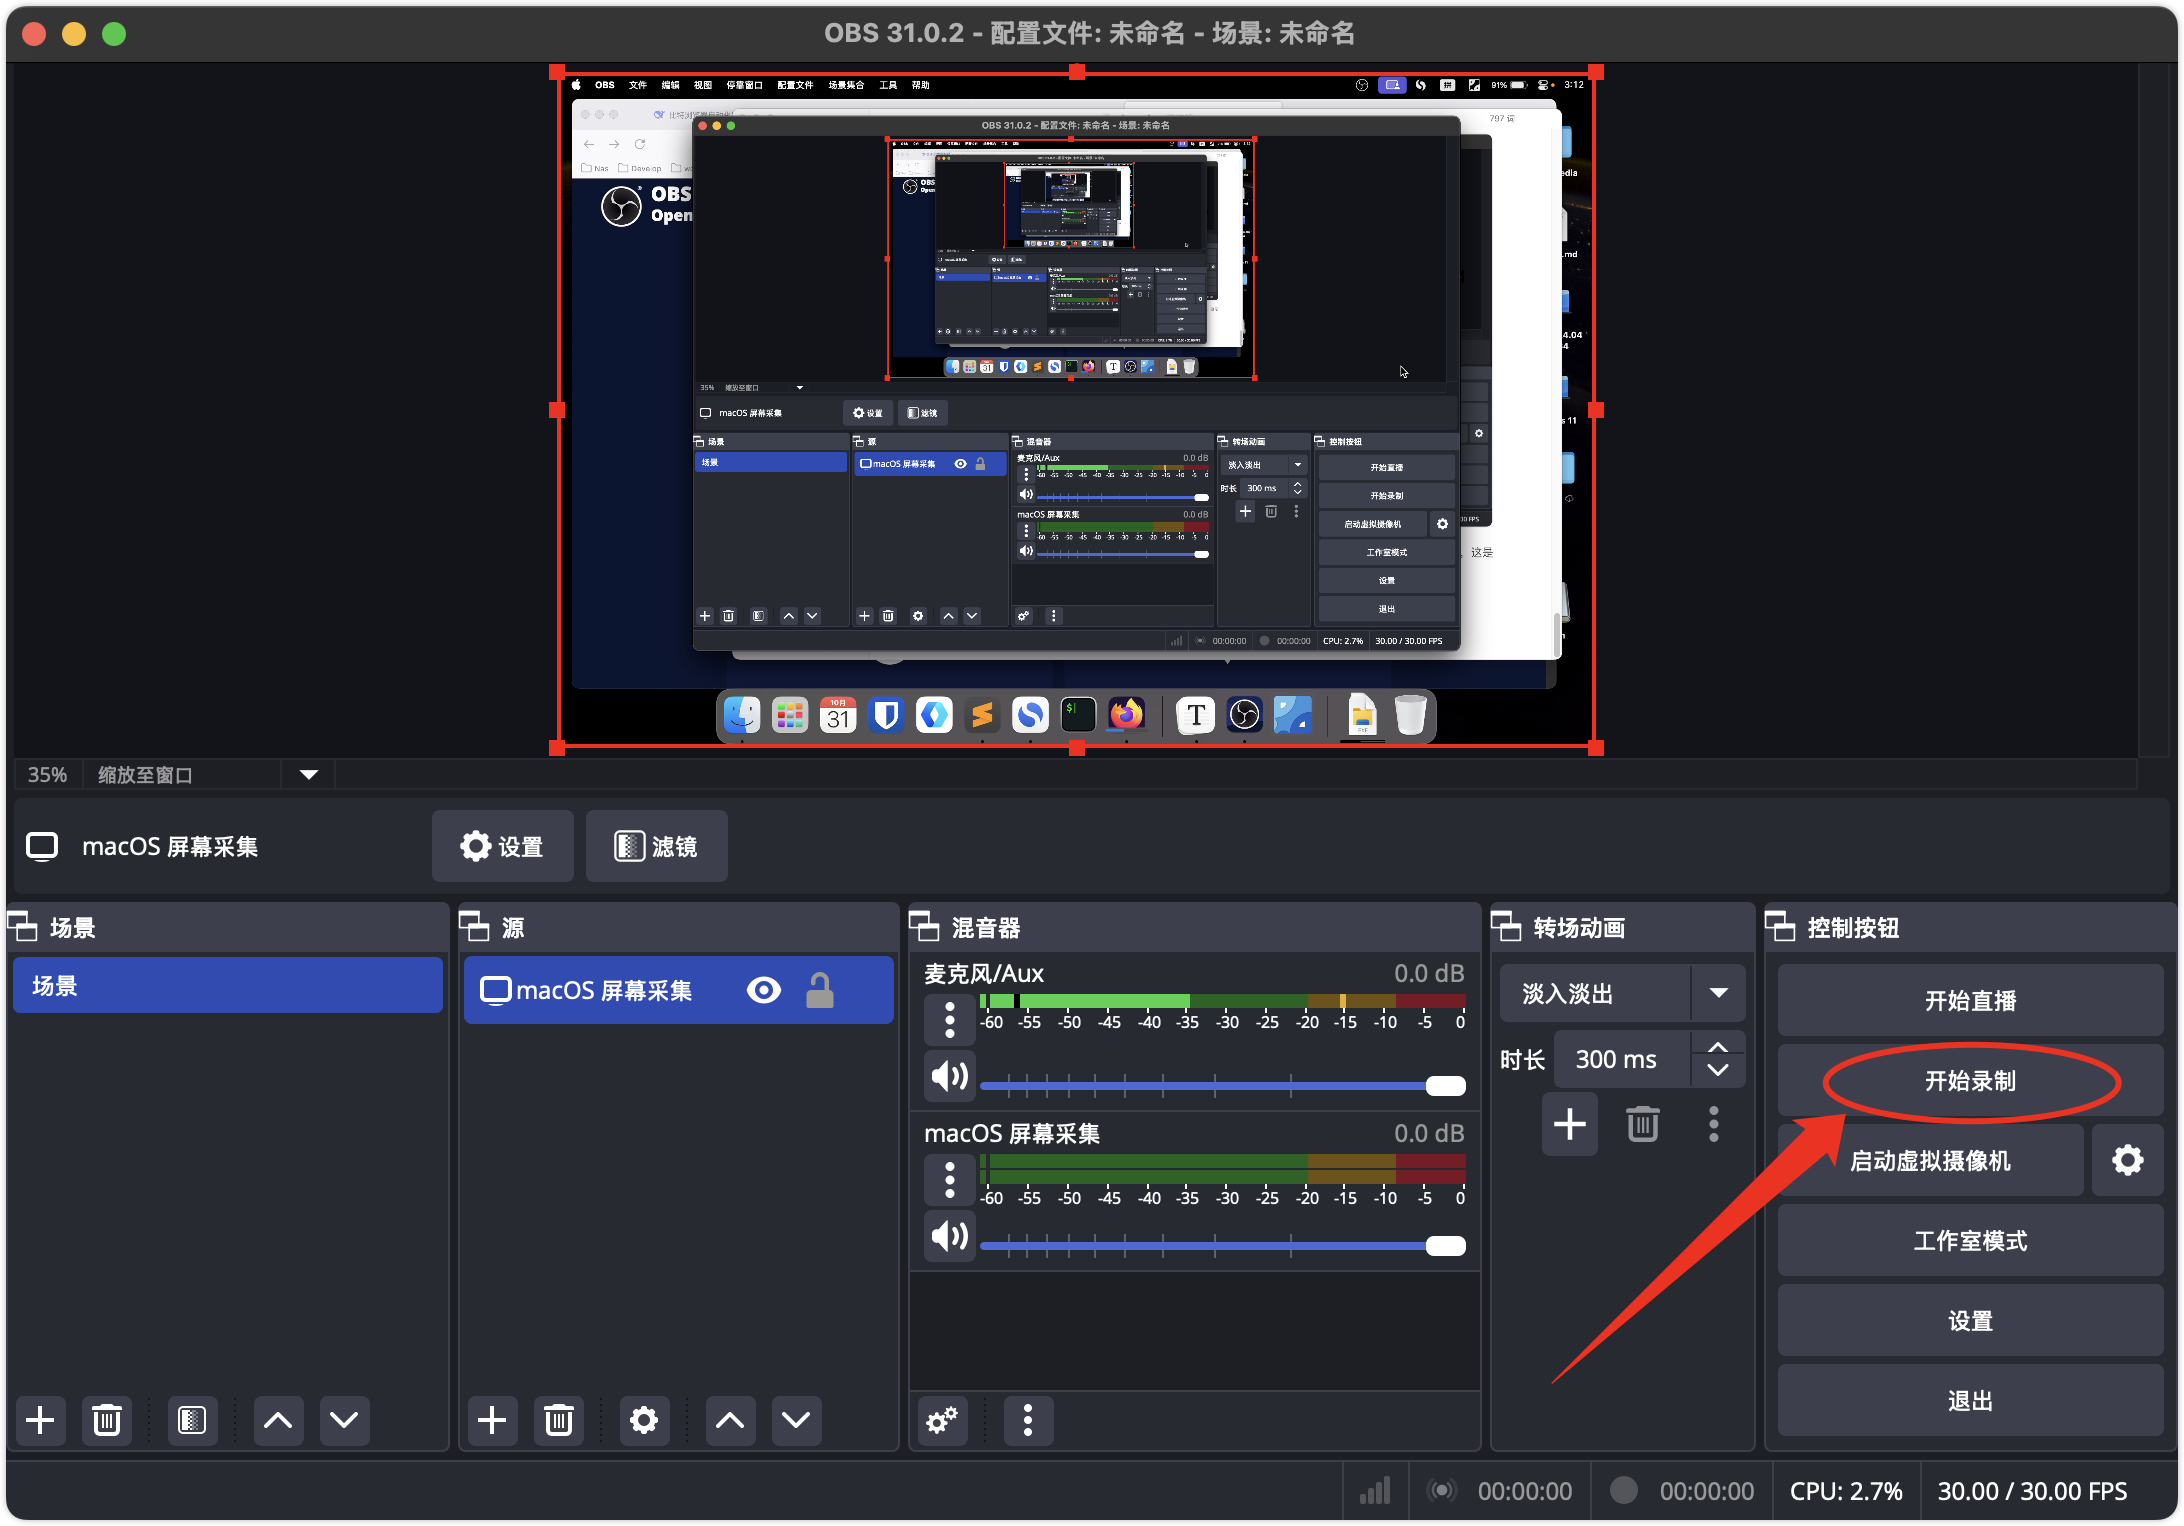Click the monitor icon left of the 设置 button

point(42,846)
